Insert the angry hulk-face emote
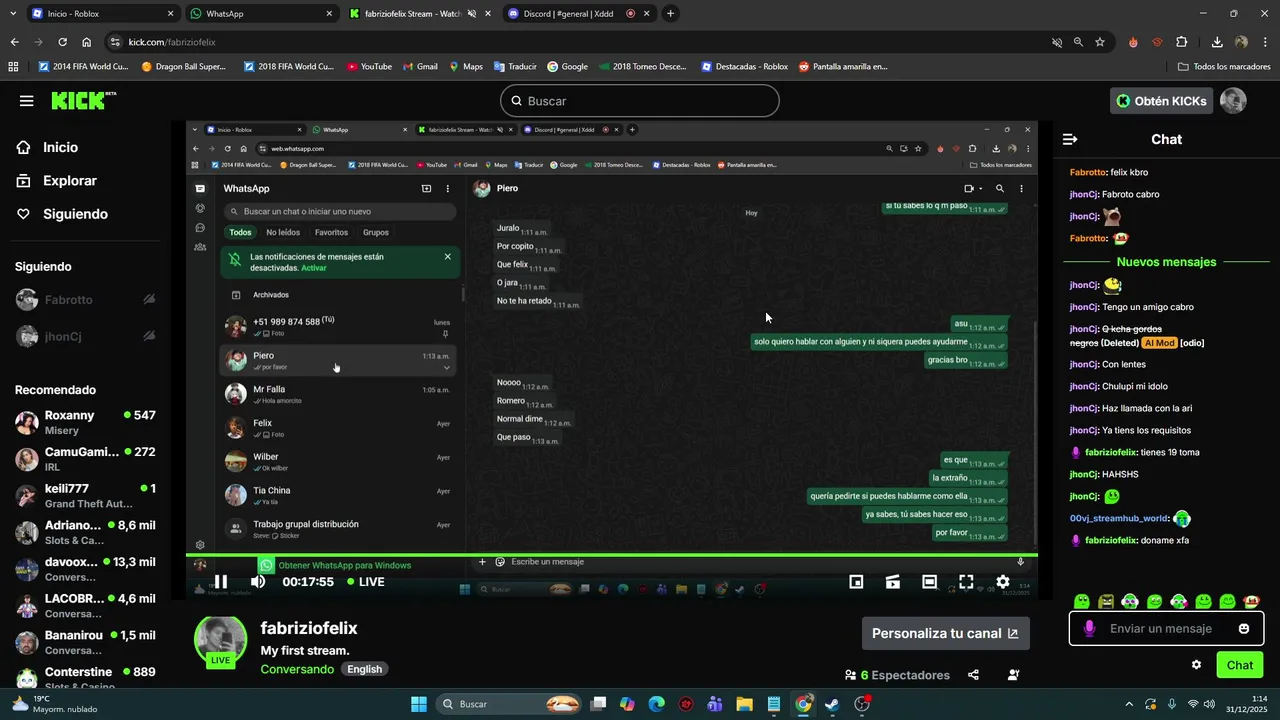This screenshot has width=1280, height=720. pos(1106,601)
